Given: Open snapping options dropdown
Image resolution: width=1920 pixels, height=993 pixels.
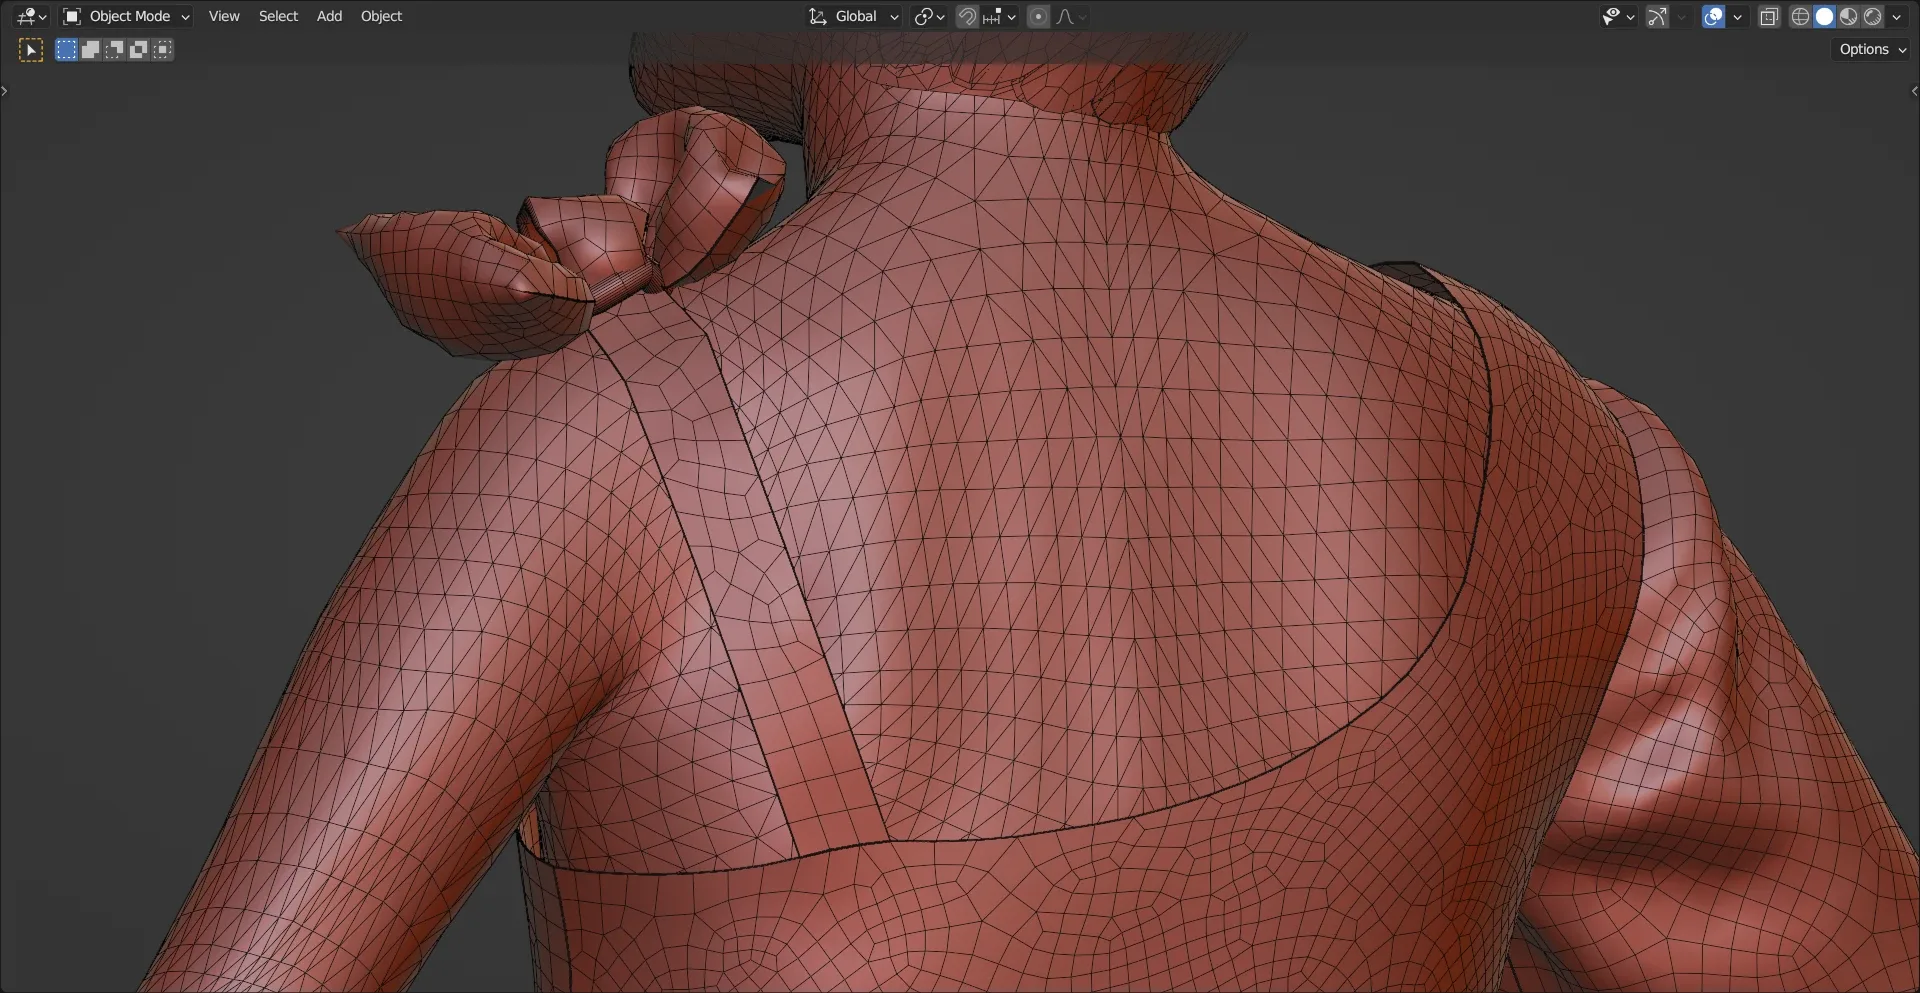Looking at the screenshot, I should point(999,16).
